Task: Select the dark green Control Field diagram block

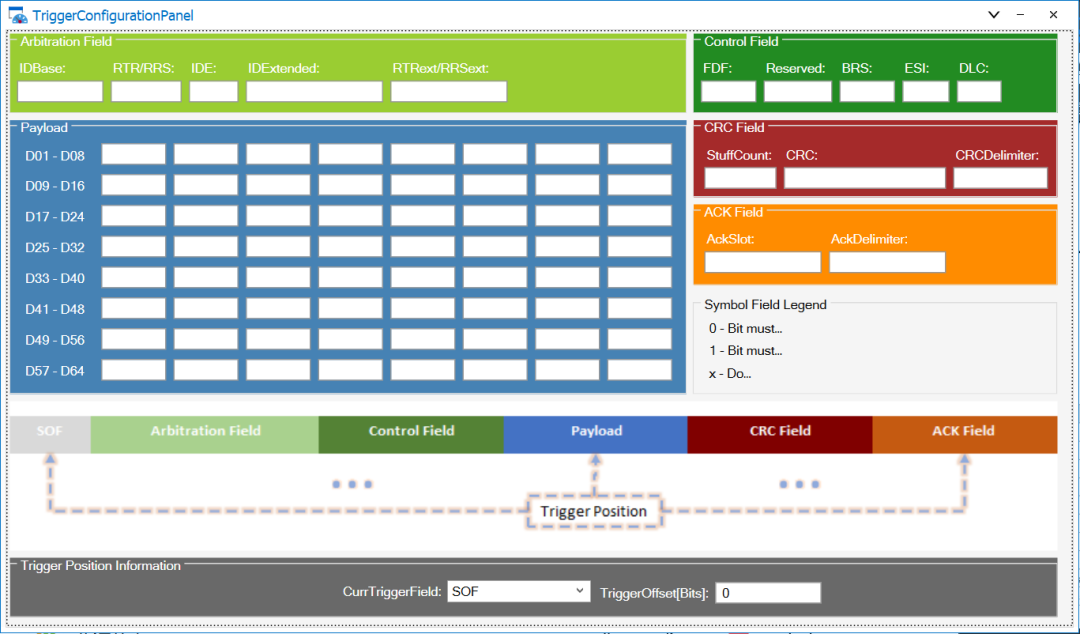Action: click(x=411, y=431)
